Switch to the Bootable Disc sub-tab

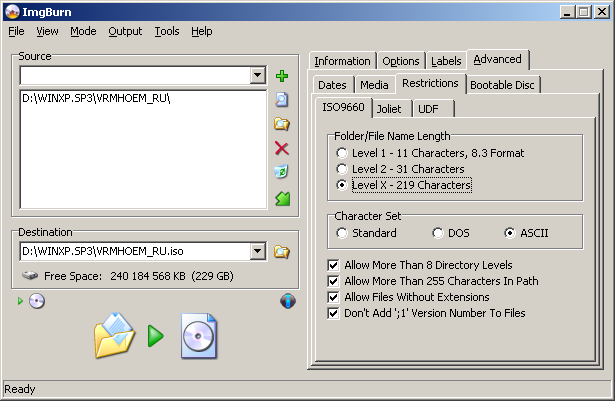(502, 85)
